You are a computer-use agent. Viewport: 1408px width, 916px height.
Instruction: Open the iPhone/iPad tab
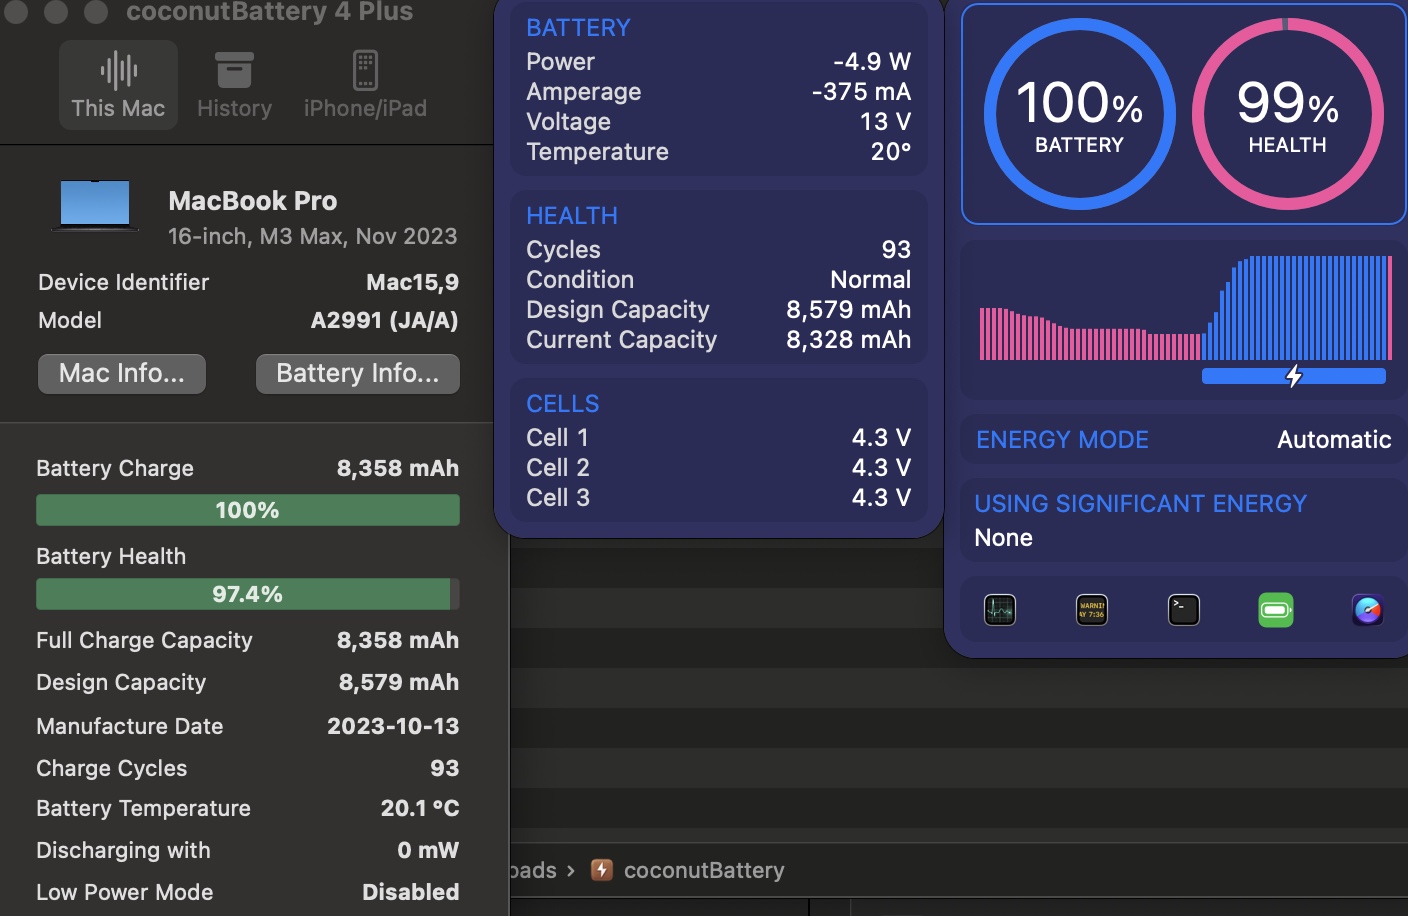coord(365,85)
